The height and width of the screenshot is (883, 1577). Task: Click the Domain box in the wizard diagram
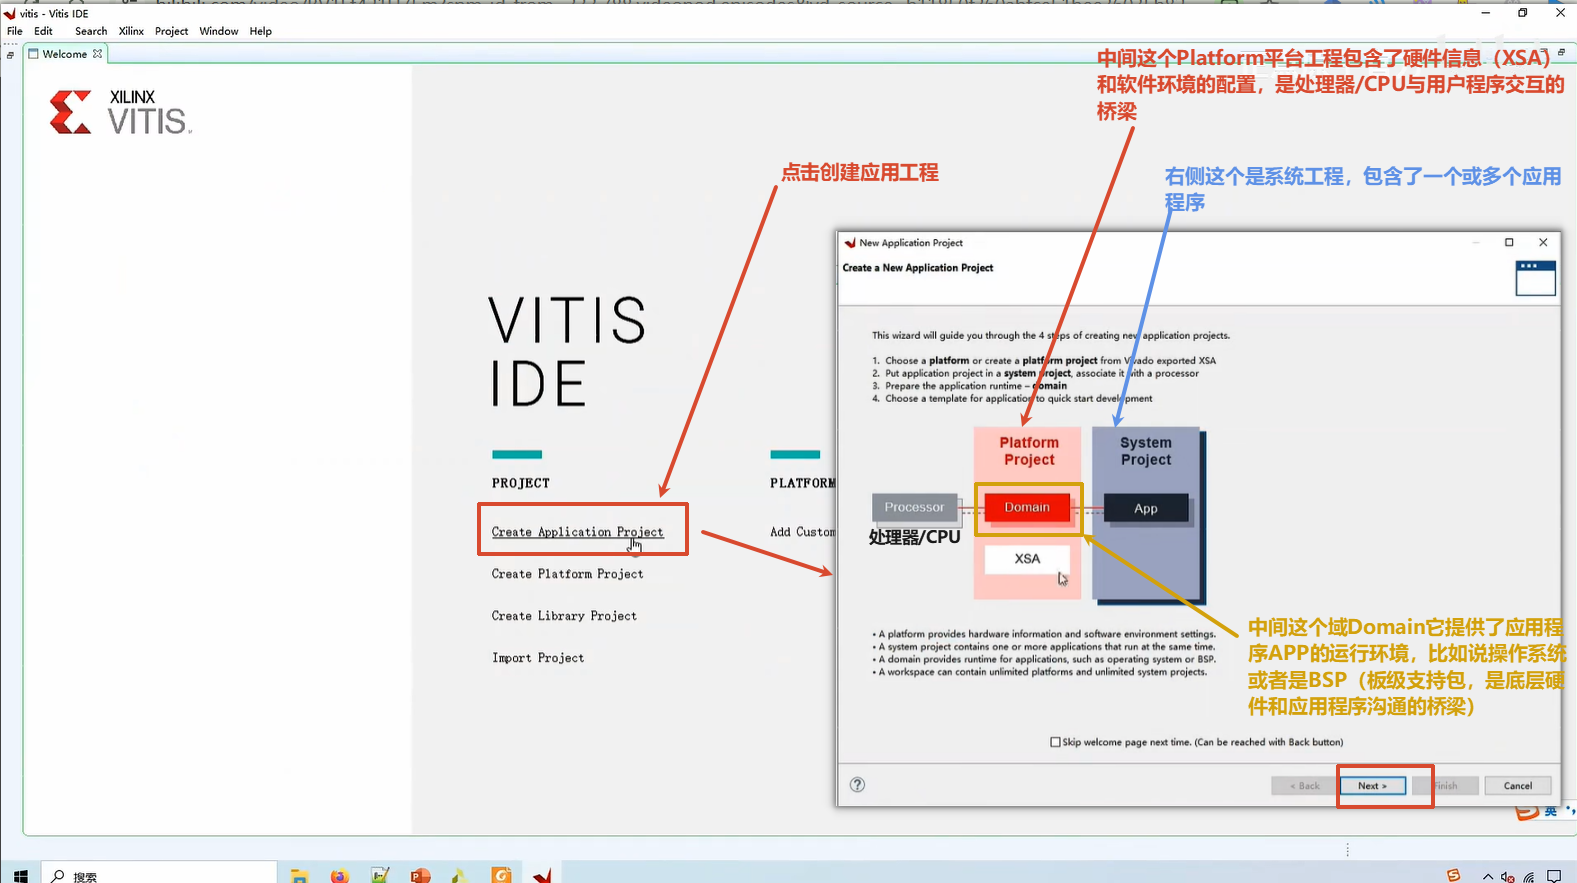pyautogui.click(x=1027, y=508)
